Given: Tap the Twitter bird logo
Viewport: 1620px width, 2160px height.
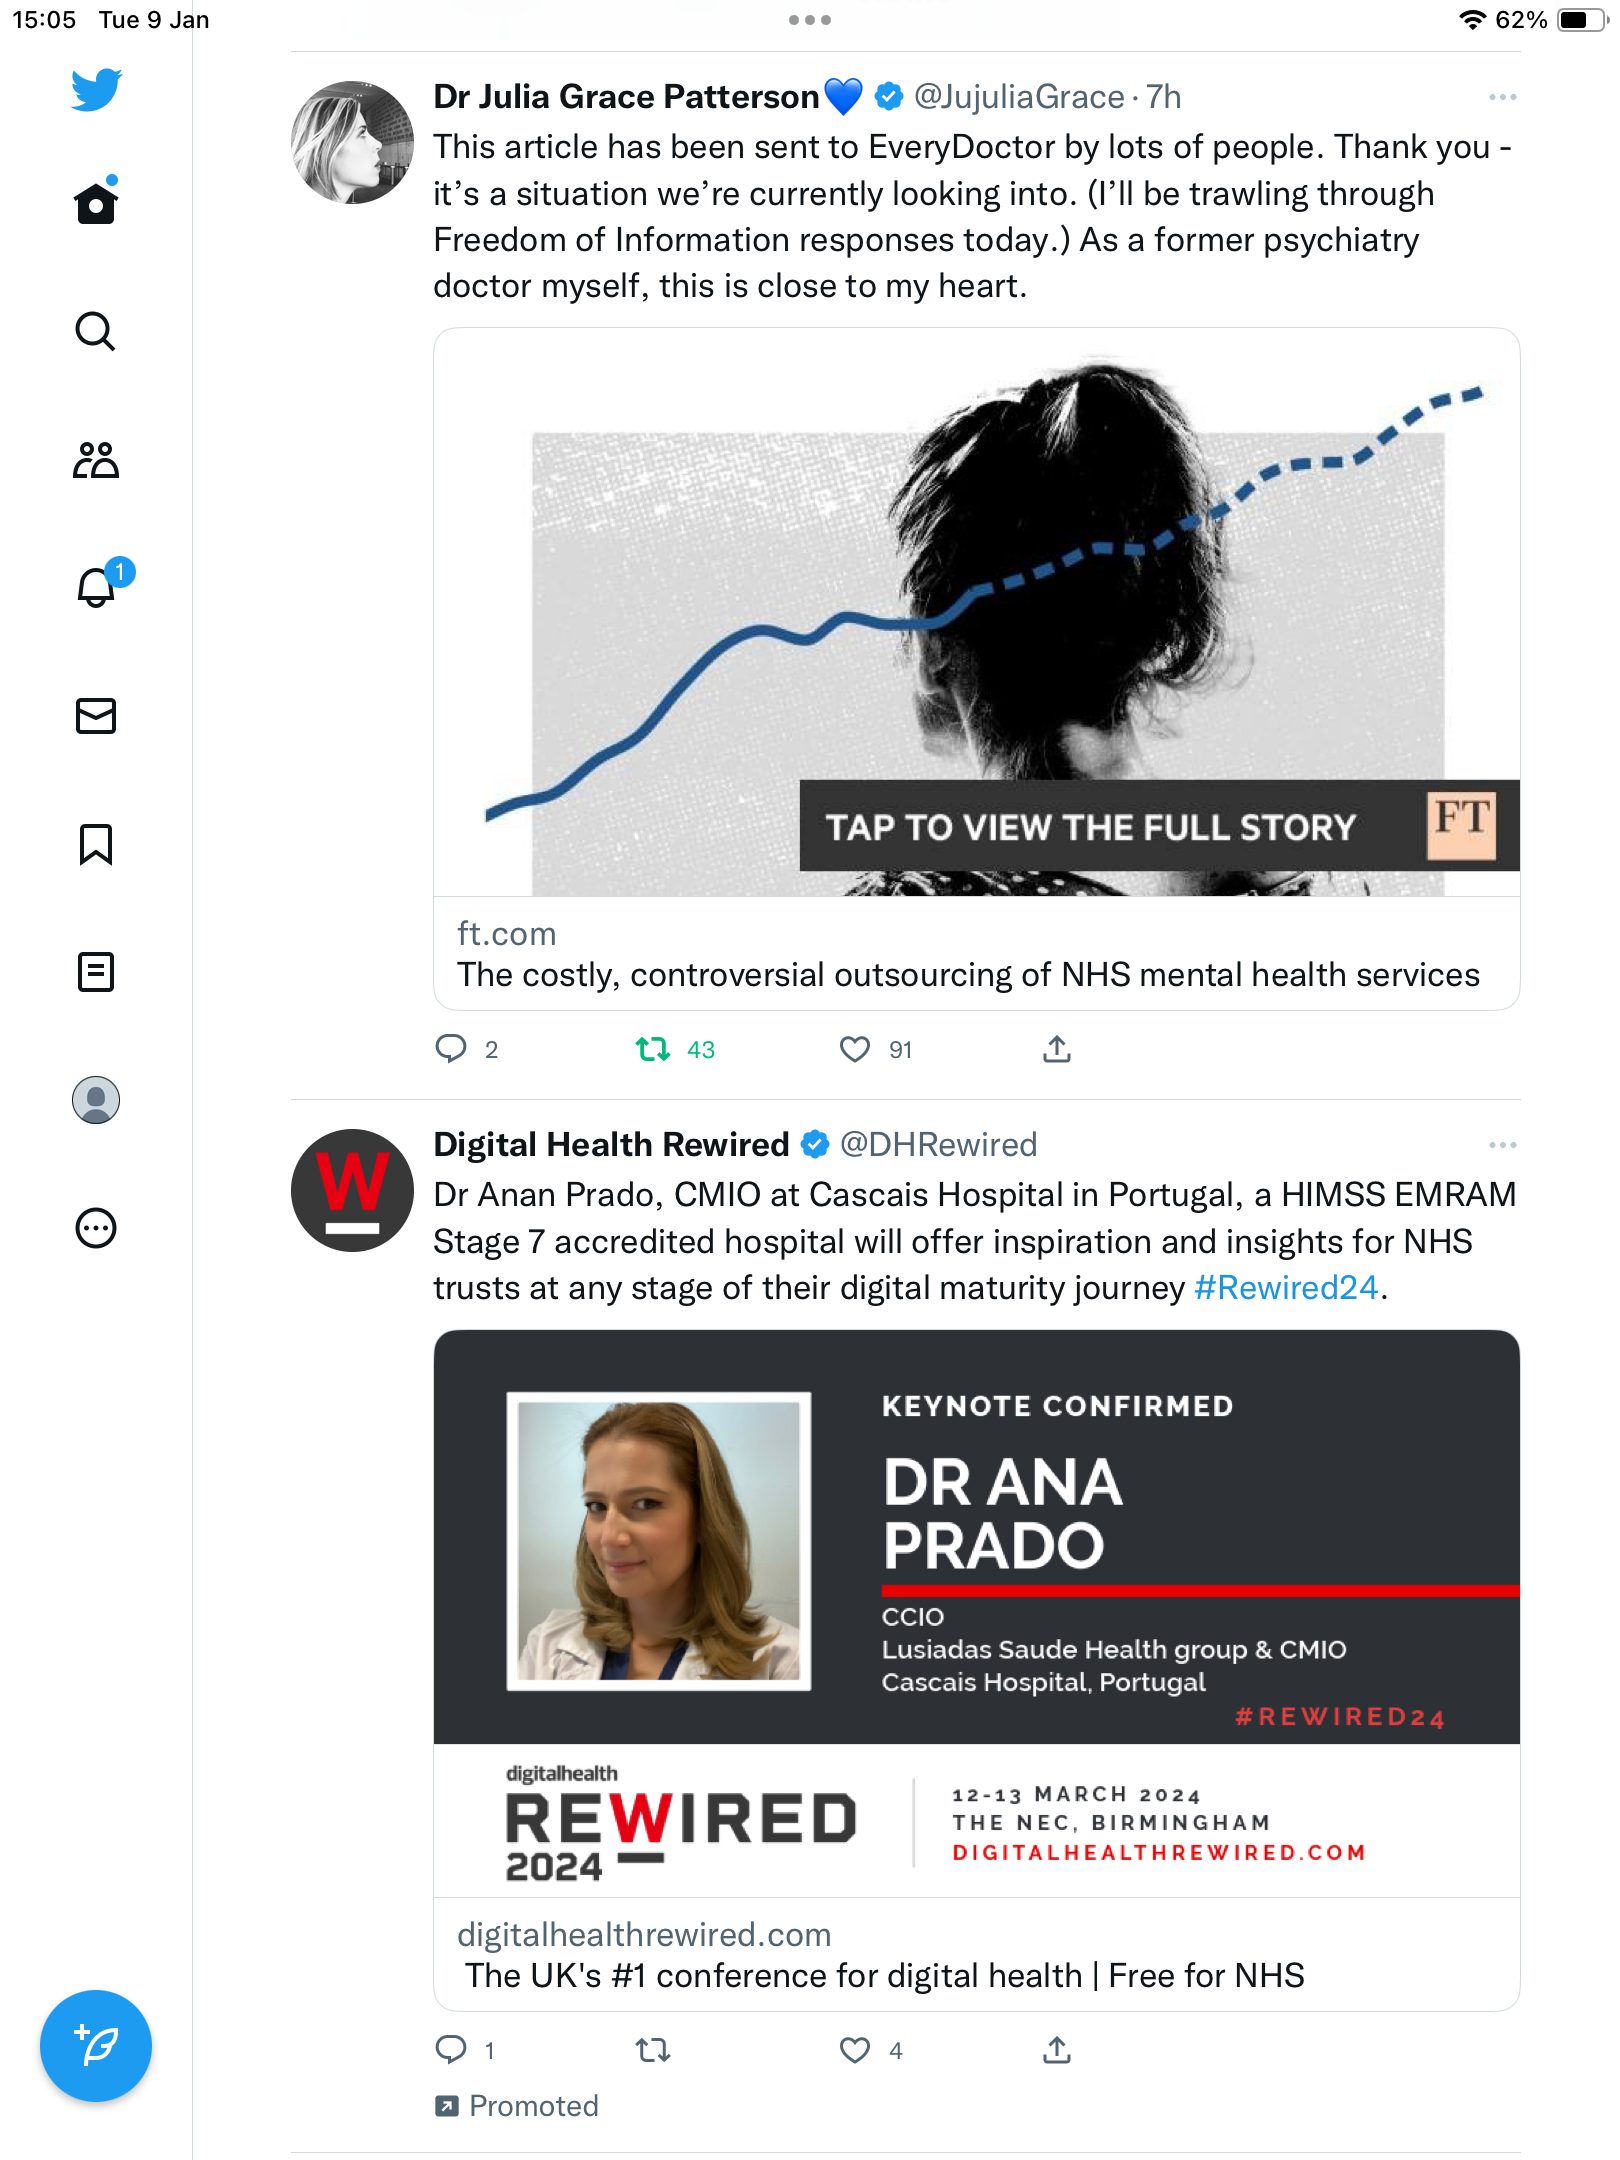Looking at the screenshot, I should pos(96,89).
